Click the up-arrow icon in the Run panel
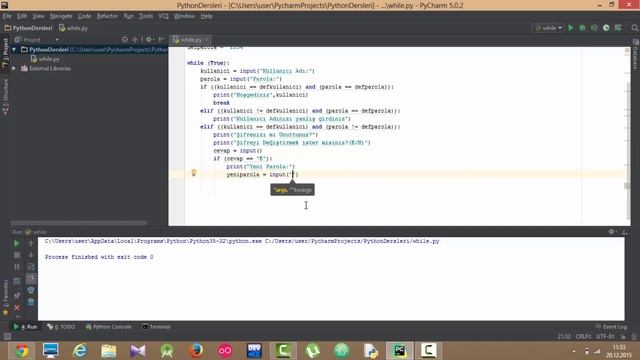 (31, 244)
